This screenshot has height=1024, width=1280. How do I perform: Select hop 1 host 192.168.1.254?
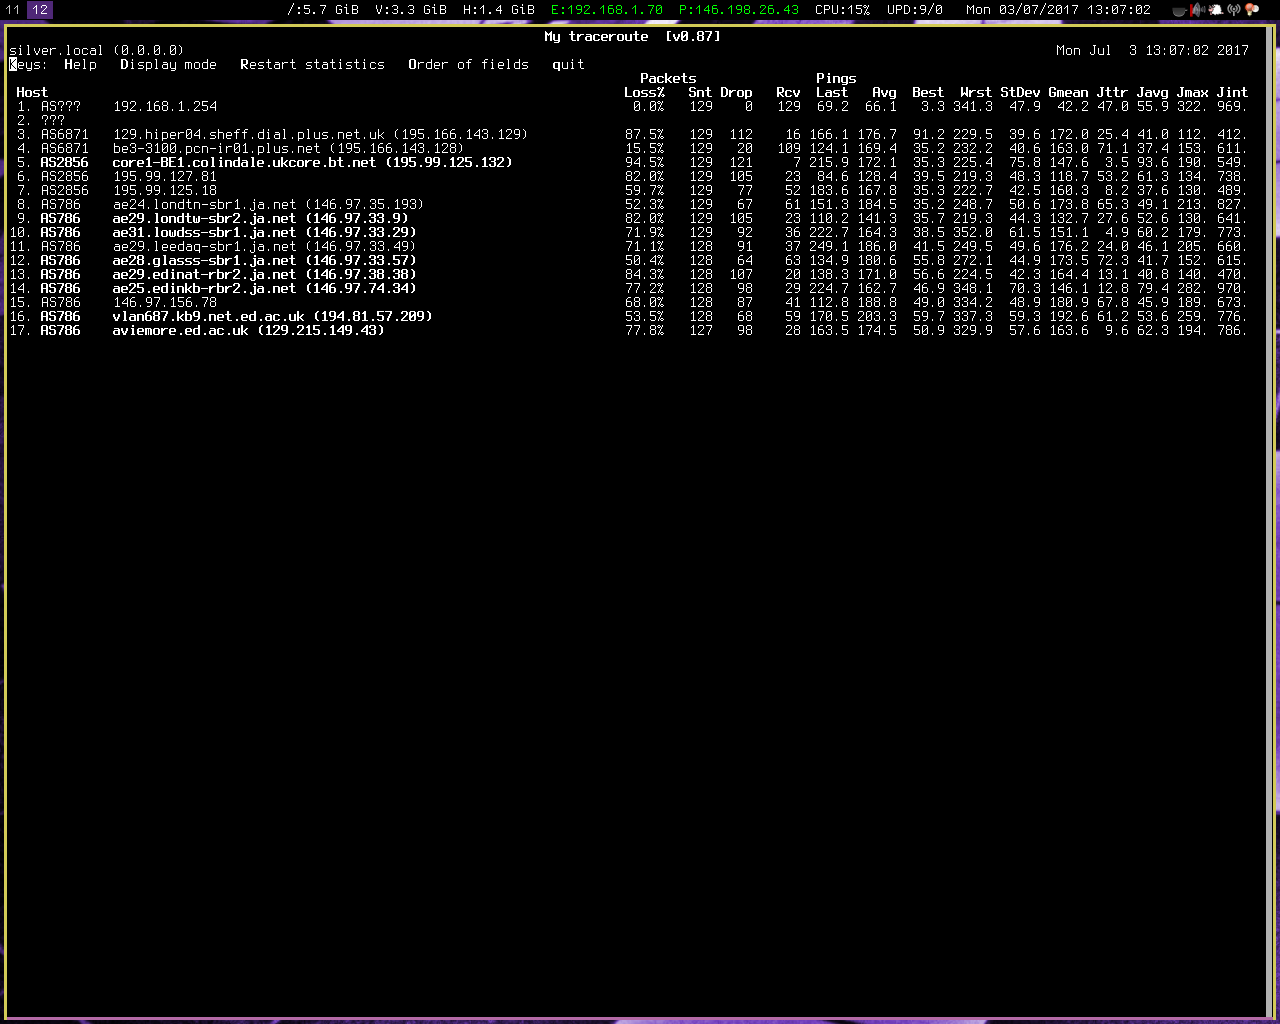tap(165, 106)
